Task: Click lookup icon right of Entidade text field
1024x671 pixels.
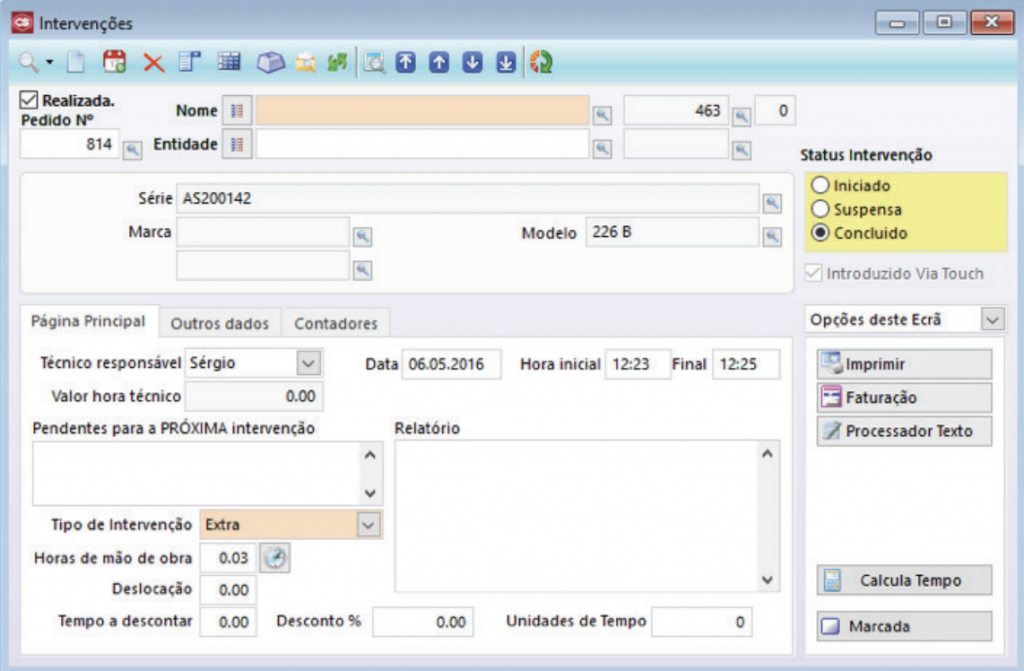Action: [602, 149]
